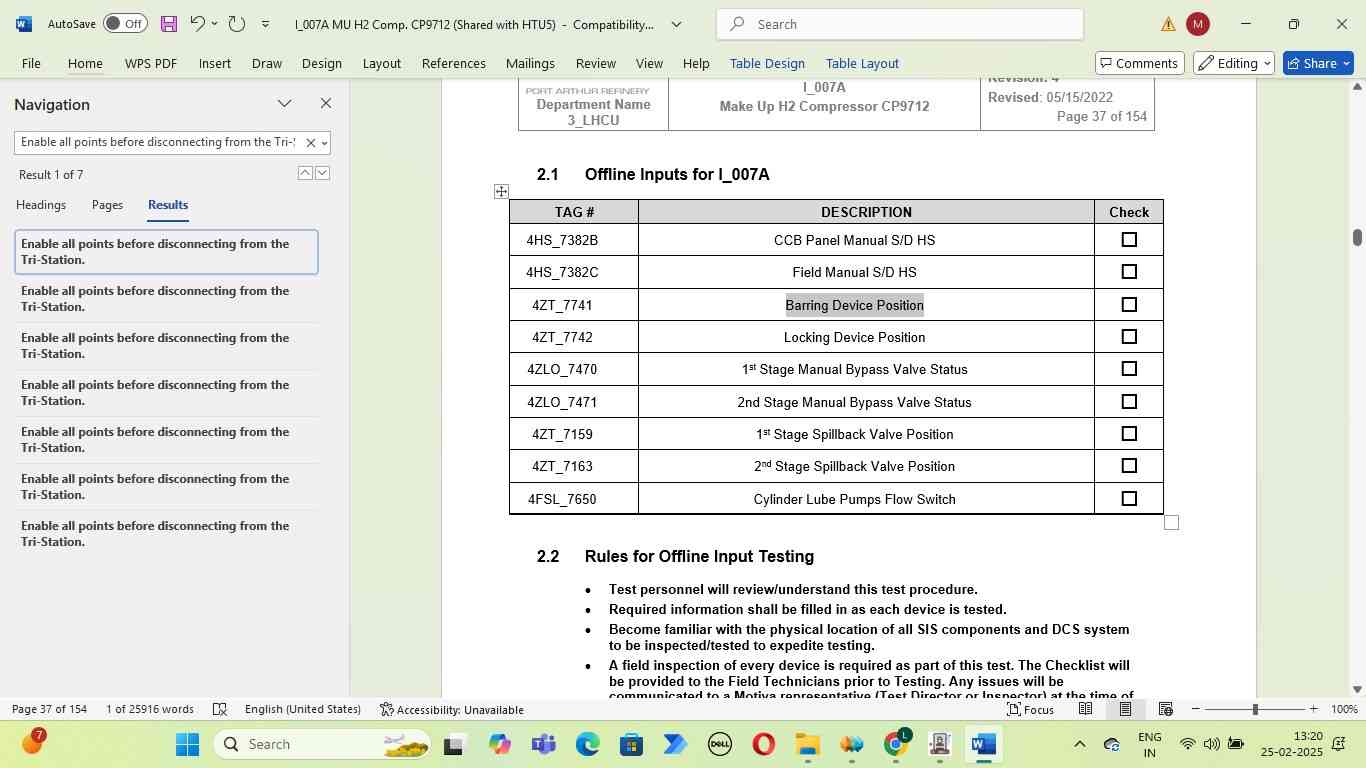Close the Navigation pane
Image resolution: width=1366 pixels, height=768 pixels.
[325, 103]
